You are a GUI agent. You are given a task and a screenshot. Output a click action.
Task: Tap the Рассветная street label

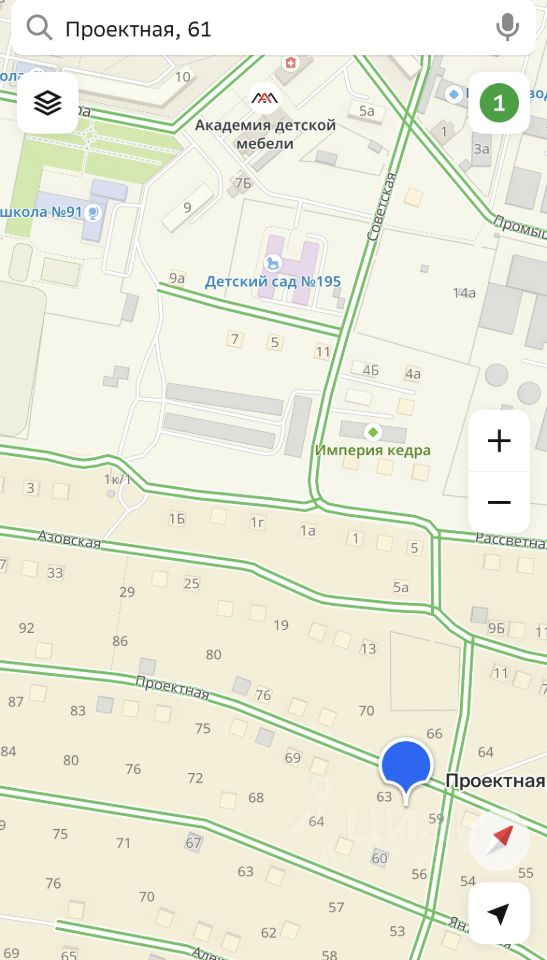(511, 541)
